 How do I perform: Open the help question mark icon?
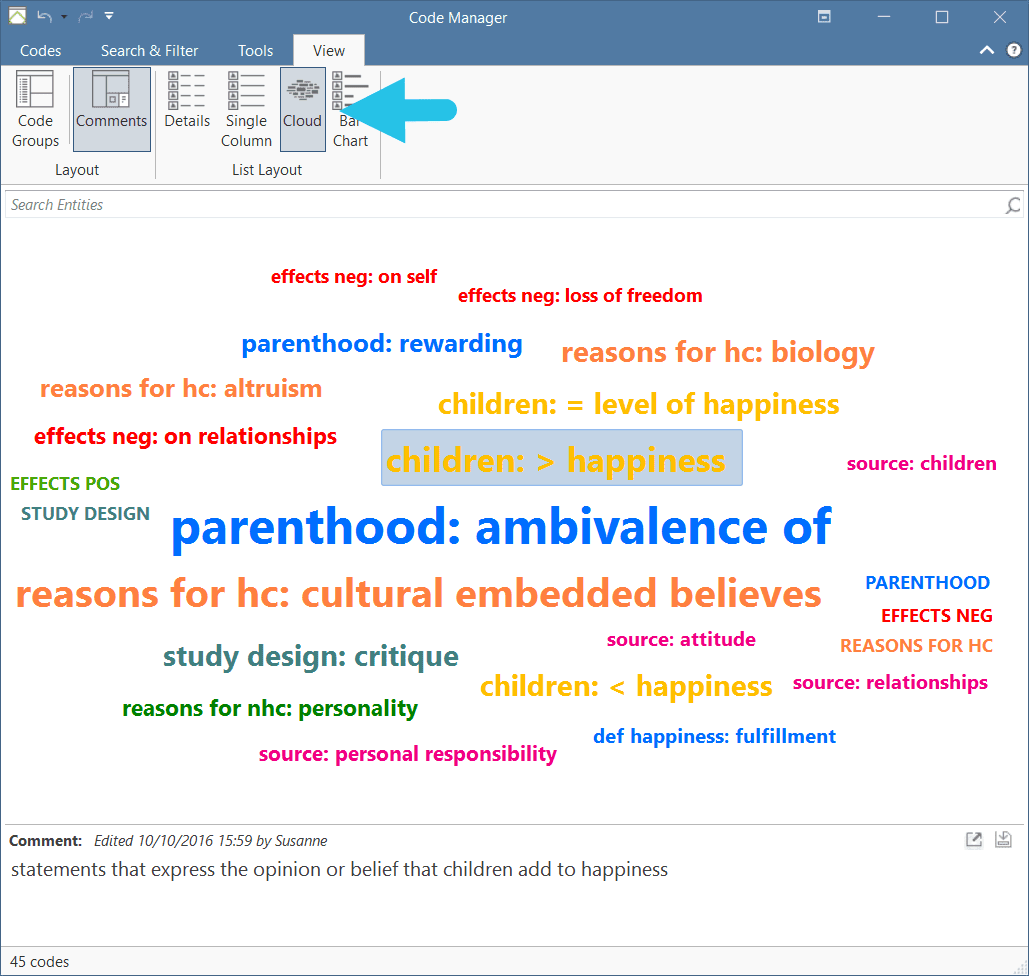point(1014,50)
